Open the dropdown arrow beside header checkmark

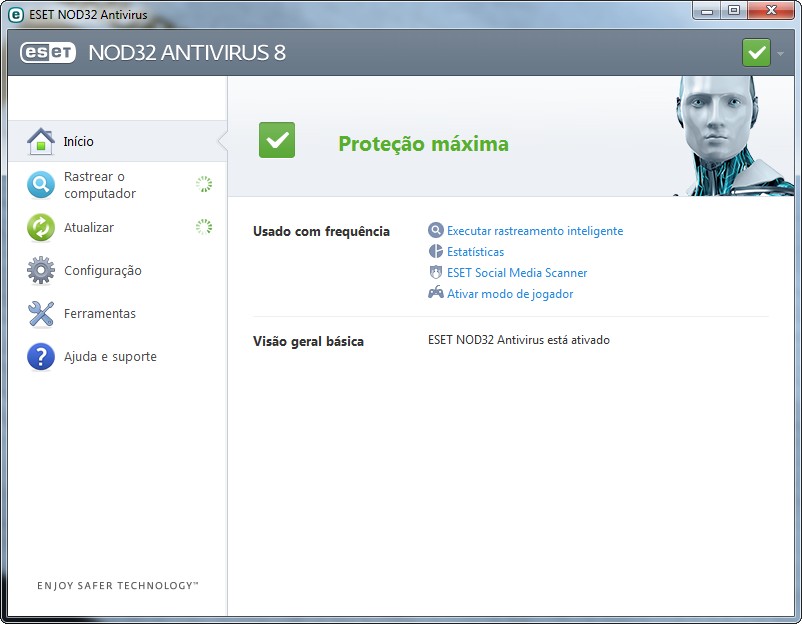[781, 53]
